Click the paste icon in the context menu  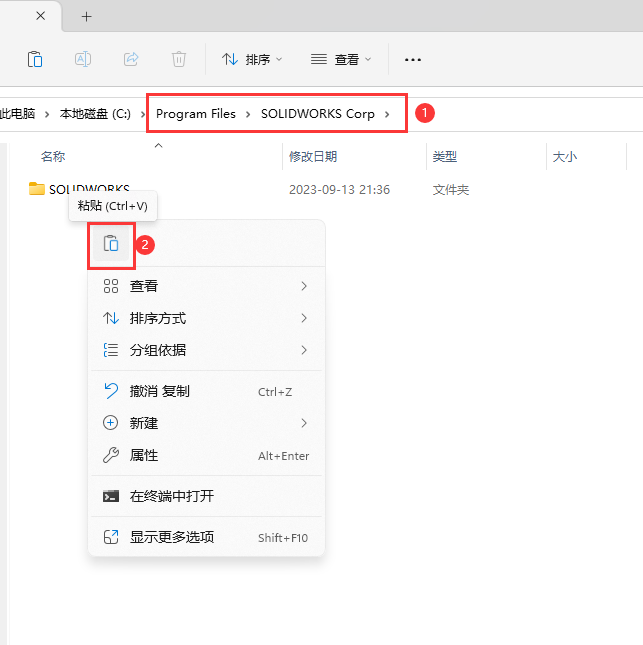[x=111, y=244]
